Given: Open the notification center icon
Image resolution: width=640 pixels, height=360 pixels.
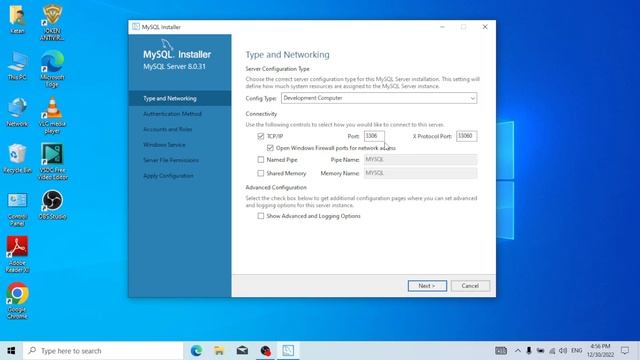Looking at the screenshot, I should pyautogui.click(x=625, y=351).
